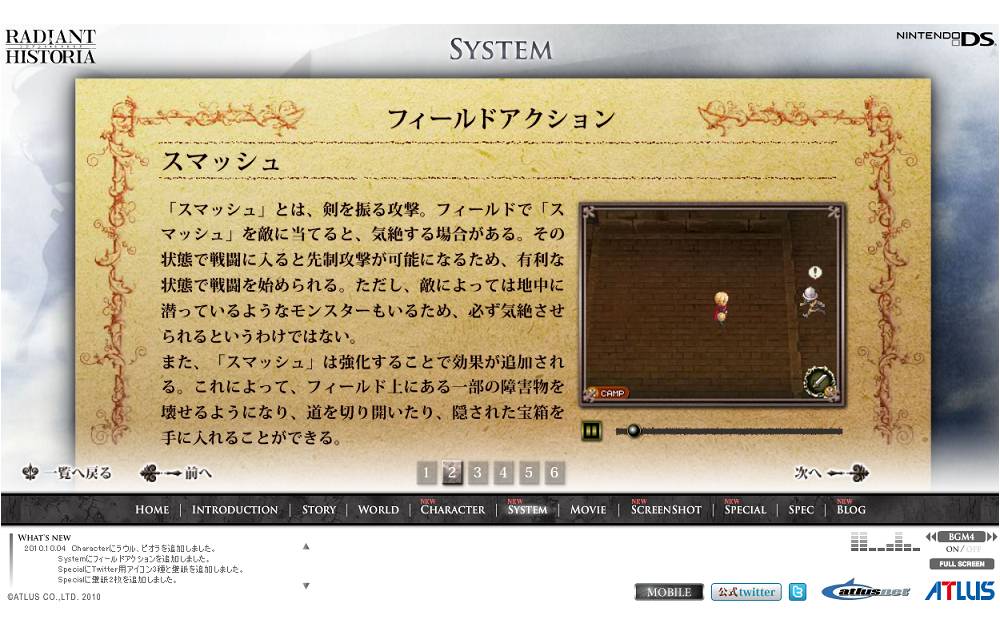Click the blue Twitter bird icon
The height and width of the screenshot is (636, 1000).
[x=798, y=592]
